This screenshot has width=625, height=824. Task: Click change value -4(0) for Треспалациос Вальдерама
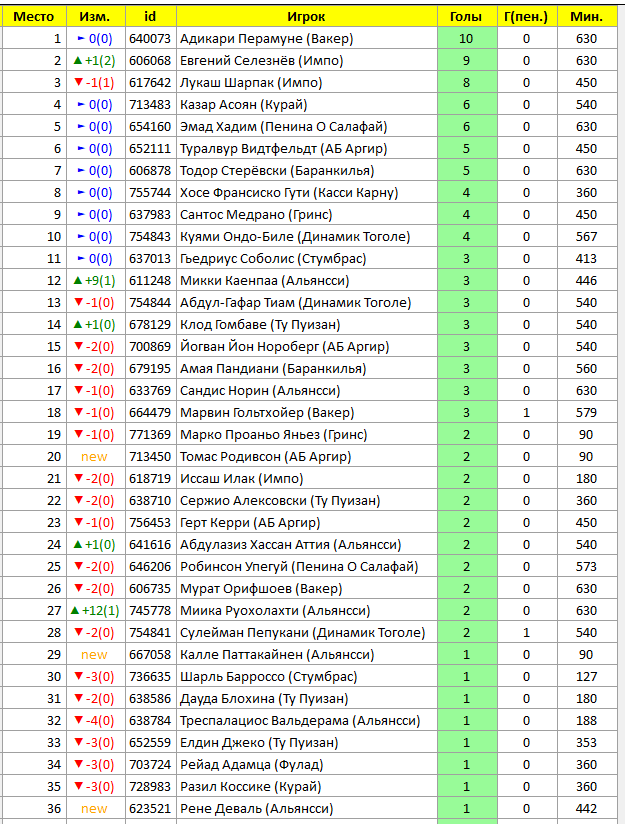click(x=95, y=722)
